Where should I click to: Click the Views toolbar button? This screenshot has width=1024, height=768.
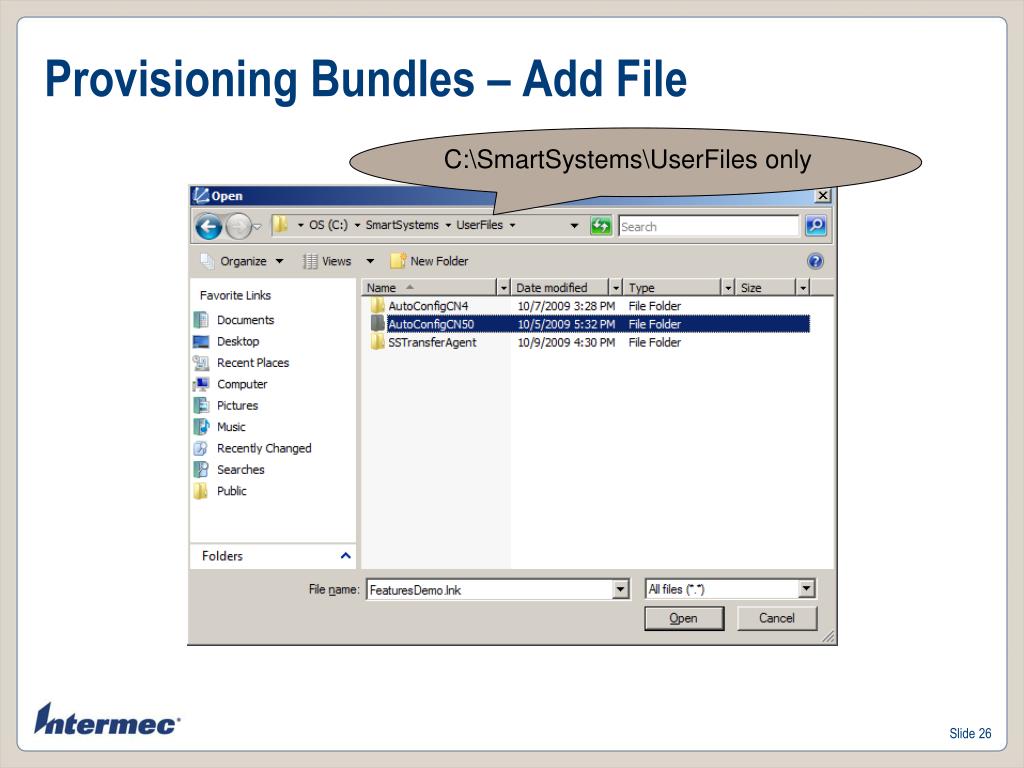pos(327,261)
